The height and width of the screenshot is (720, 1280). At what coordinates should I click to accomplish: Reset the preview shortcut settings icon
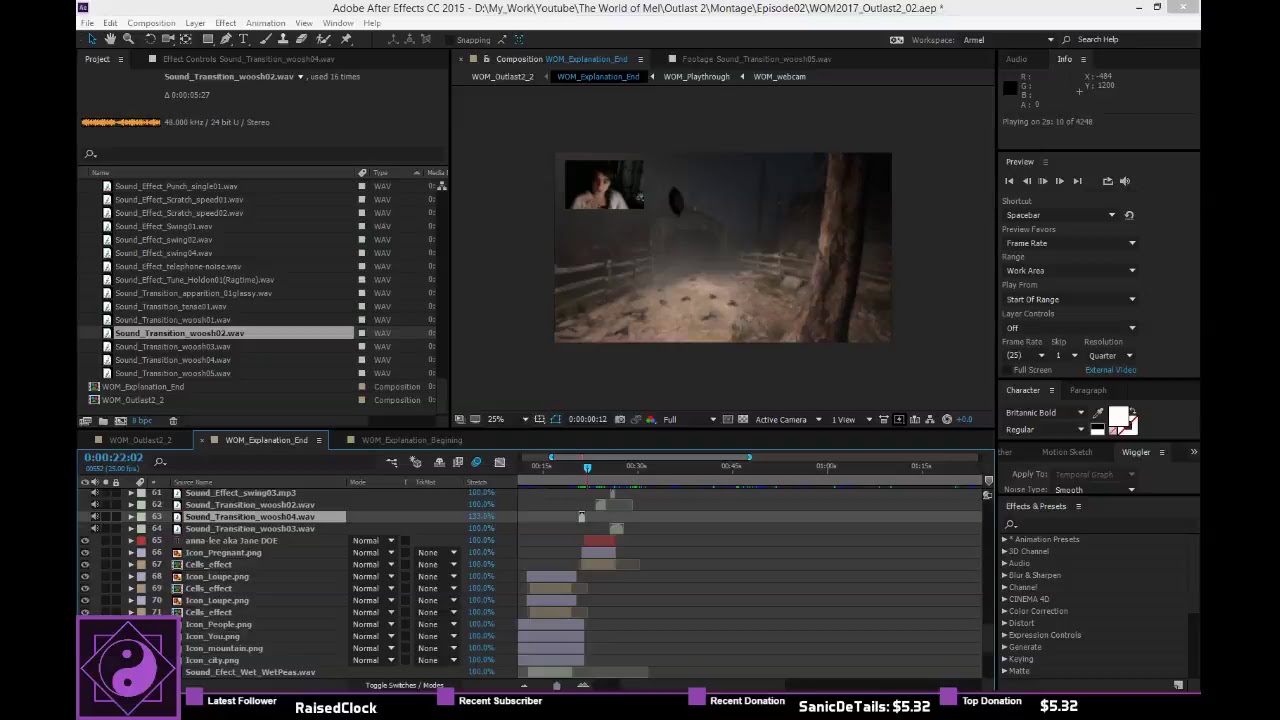[x=1129, y=215]
